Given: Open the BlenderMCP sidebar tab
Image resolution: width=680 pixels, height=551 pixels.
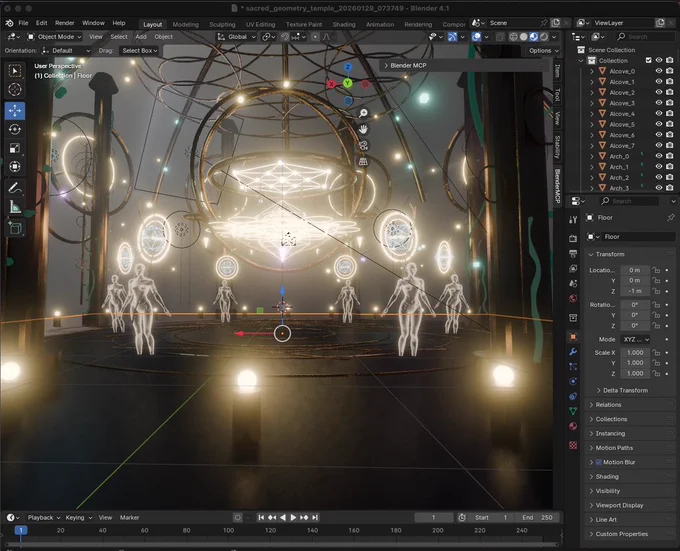Looking at the screenshot, I should click(x=558, y=187).
